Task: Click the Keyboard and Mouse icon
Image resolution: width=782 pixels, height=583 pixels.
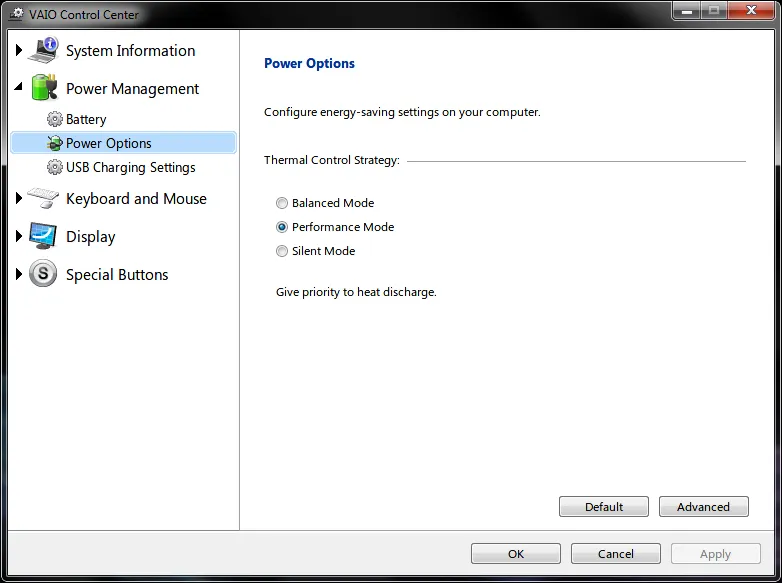Action: point(43,198)
